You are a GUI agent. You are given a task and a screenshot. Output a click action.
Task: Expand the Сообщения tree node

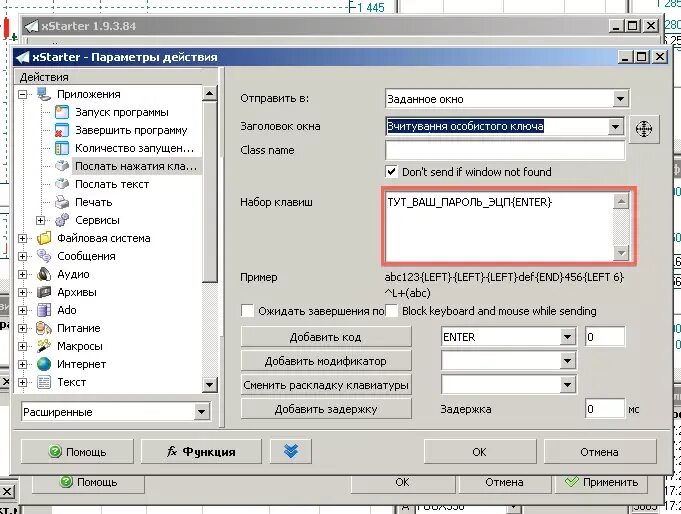pos(23,256)
